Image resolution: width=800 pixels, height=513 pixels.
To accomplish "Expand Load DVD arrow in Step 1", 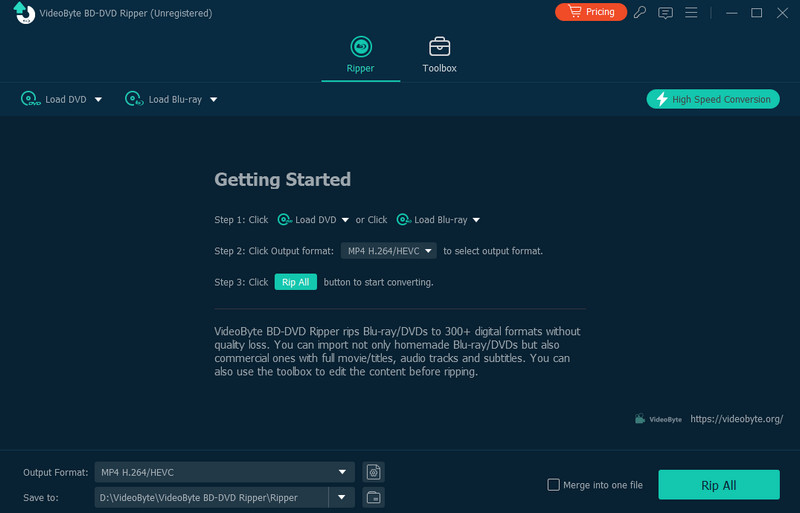I will pos(345,220).
